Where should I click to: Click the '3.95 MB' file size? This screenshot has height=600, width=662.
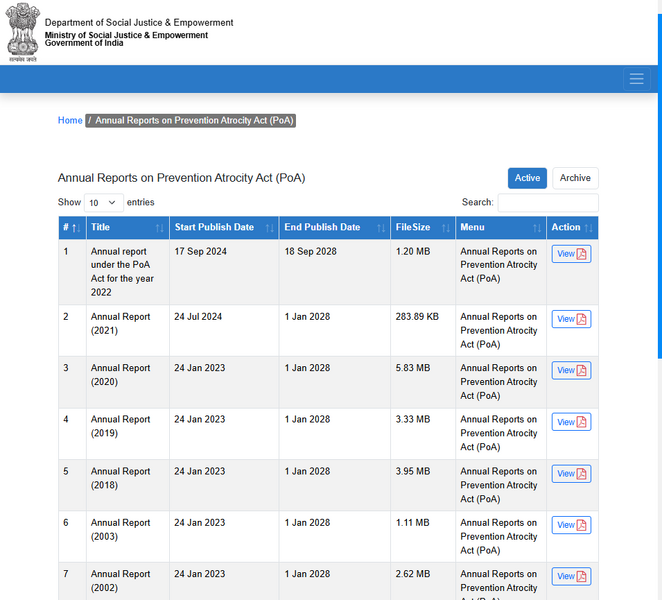tap(413, 471)
